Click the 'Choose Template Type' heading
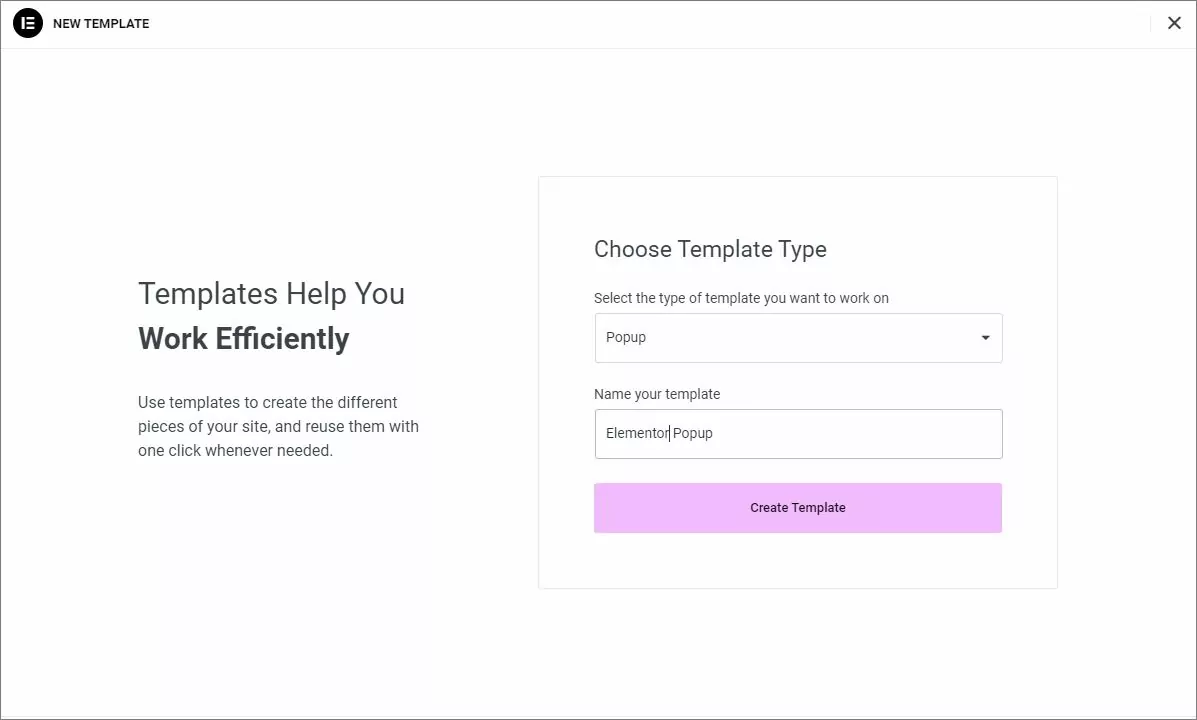 pyautogui.click(x=710, y=249)
